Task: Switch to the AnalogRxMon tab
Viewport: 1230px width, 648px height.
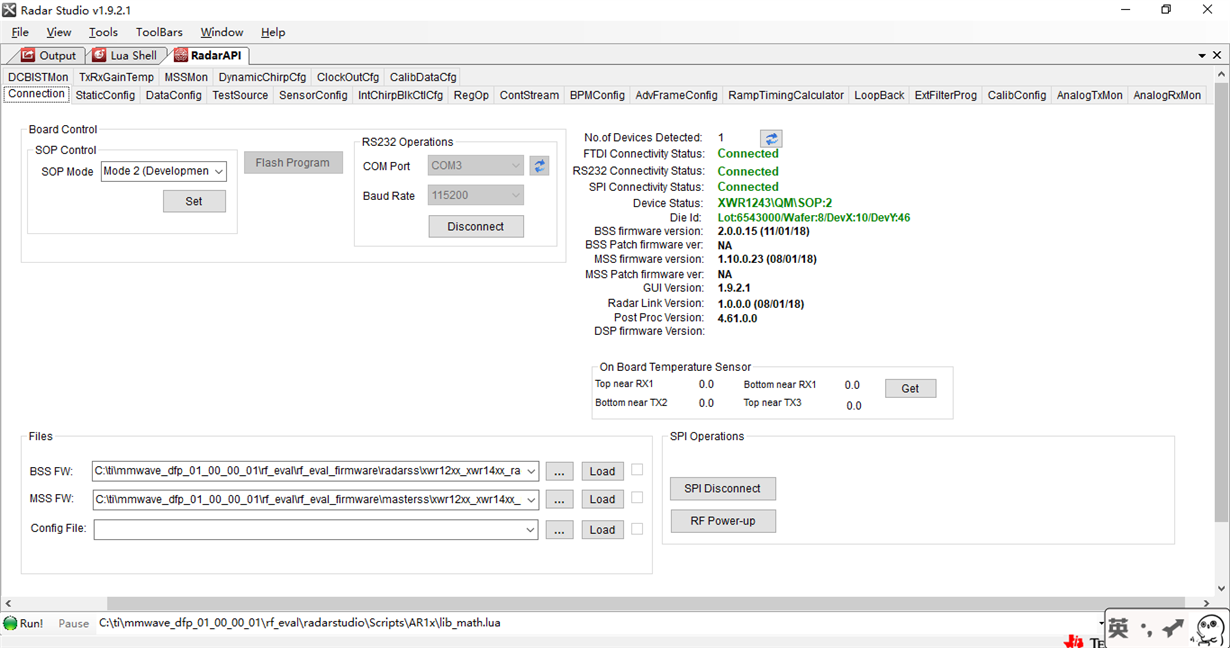Action: (1167, 95)
